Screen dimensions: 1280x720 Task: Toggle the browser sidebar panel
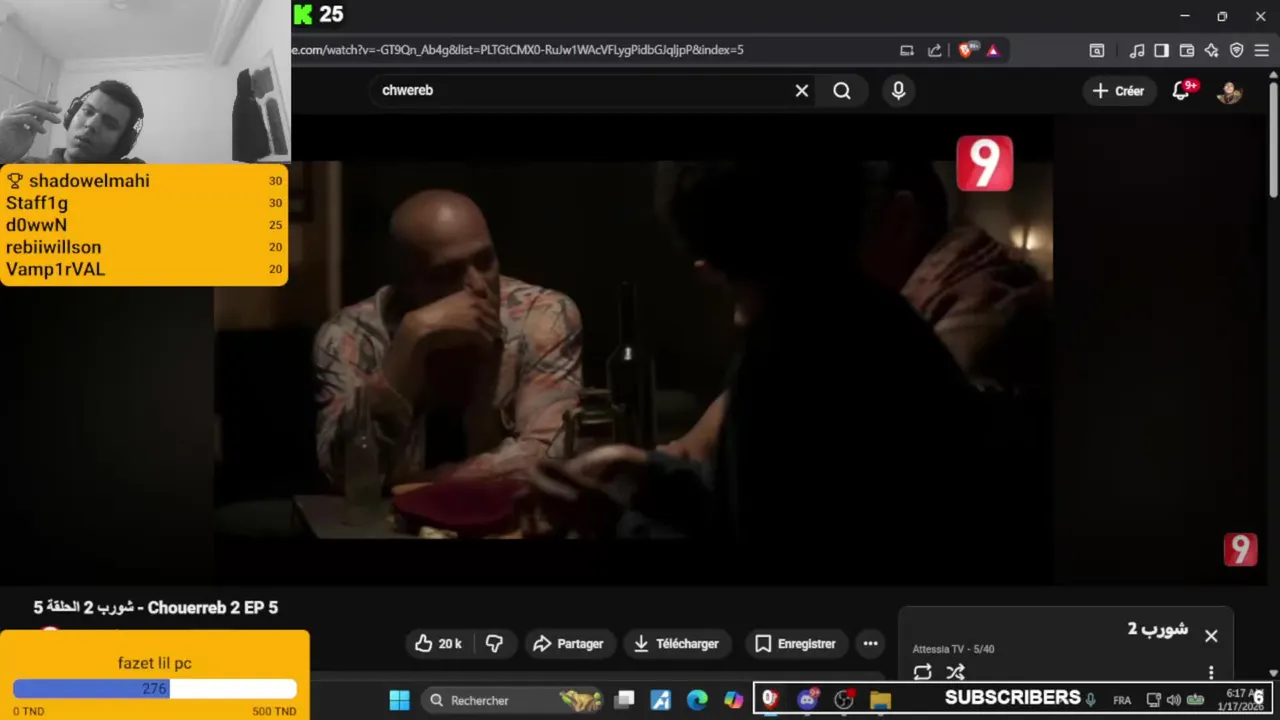[1161, 50]
